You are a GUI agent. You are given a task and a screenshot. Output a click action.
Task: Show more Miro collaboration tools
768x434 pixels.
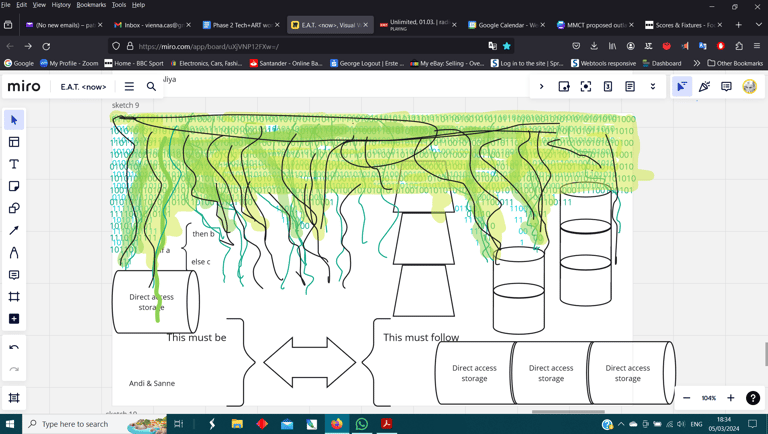[x=652, y=87]
